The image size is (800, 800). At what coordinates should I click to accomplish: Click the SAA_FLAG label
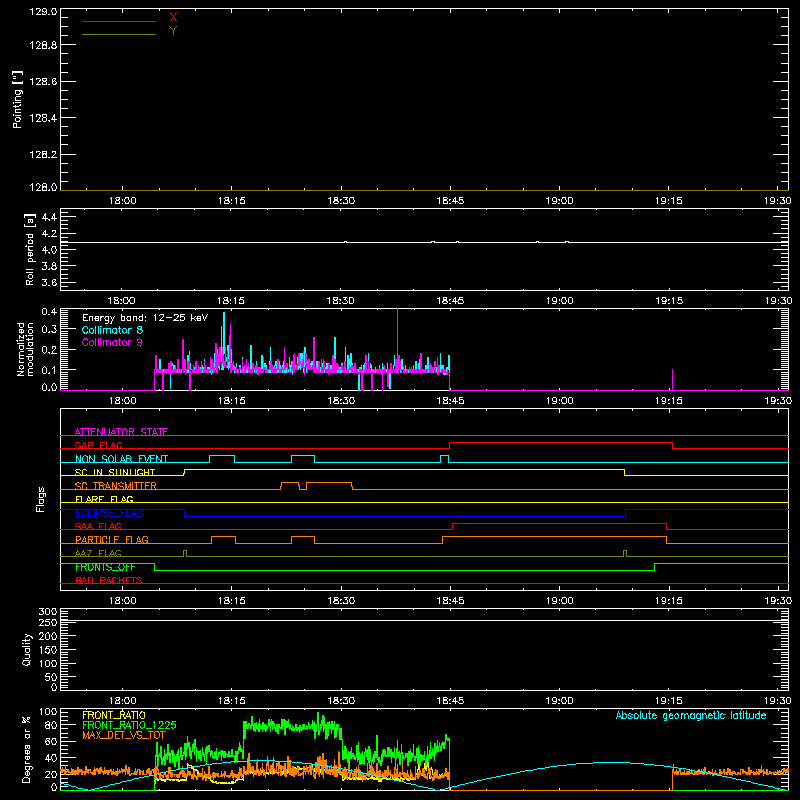click(x=98, y=526)
